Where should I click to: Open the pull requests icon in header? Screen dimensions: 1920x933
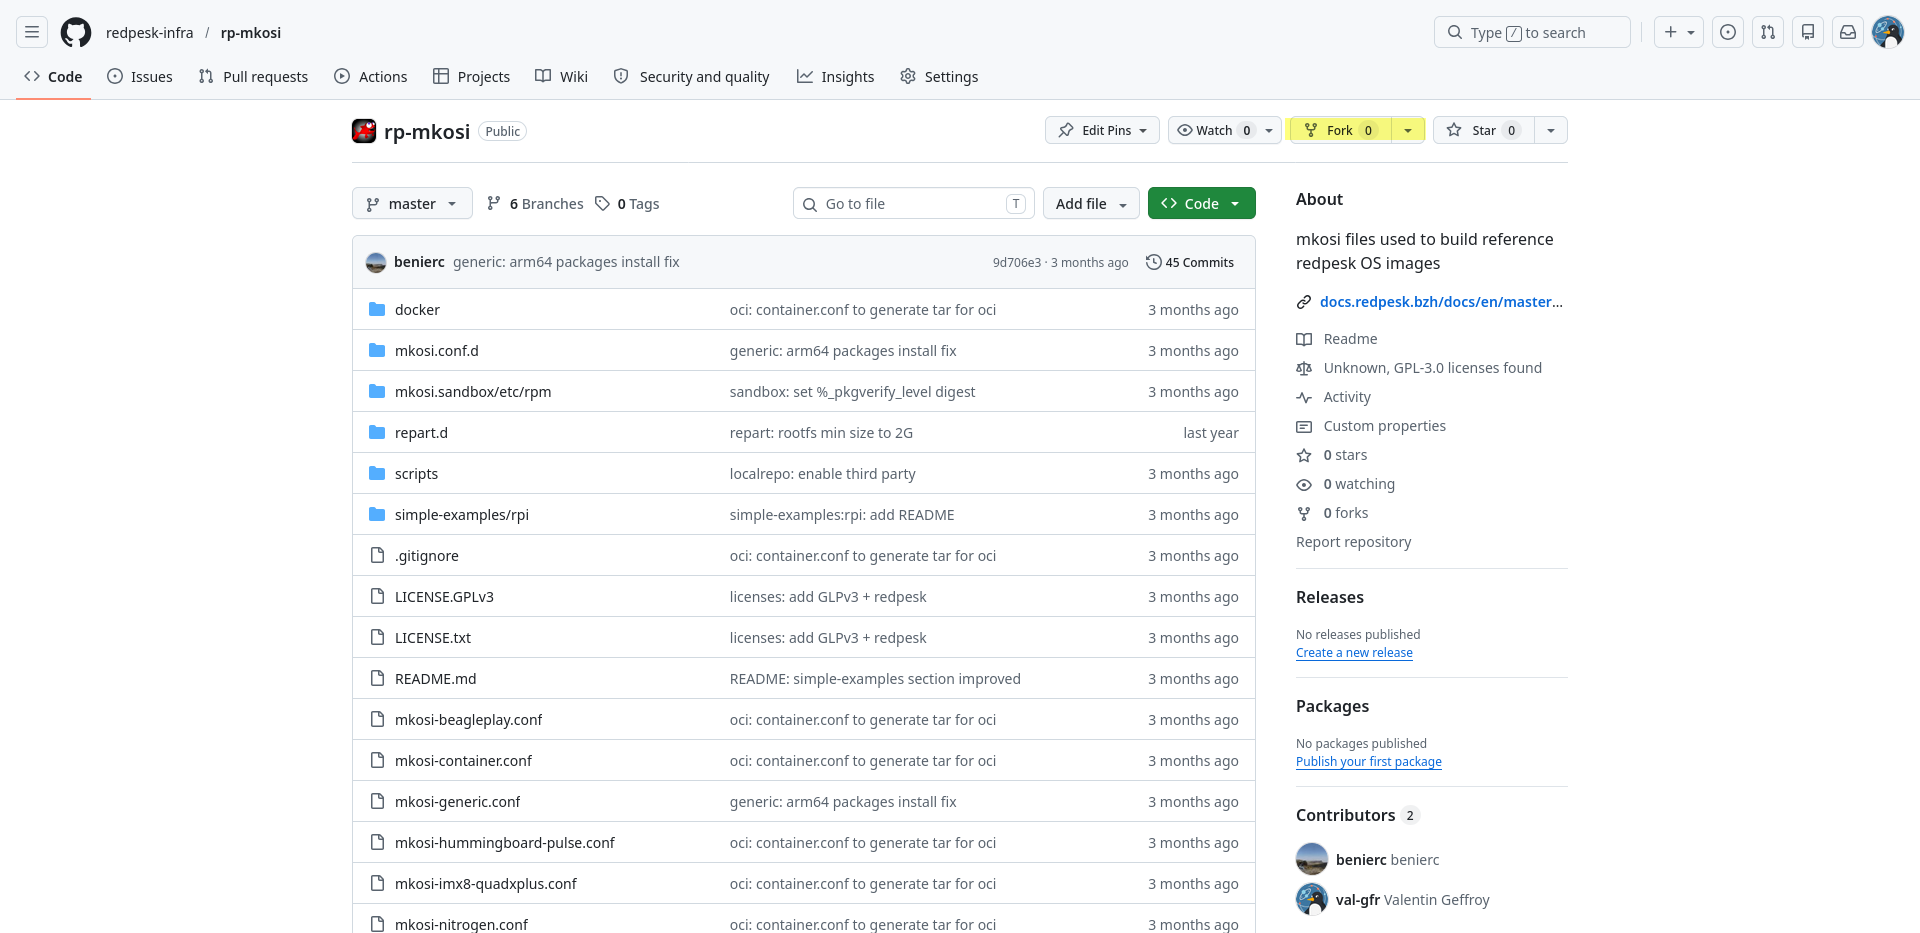tap(1768, 33)
